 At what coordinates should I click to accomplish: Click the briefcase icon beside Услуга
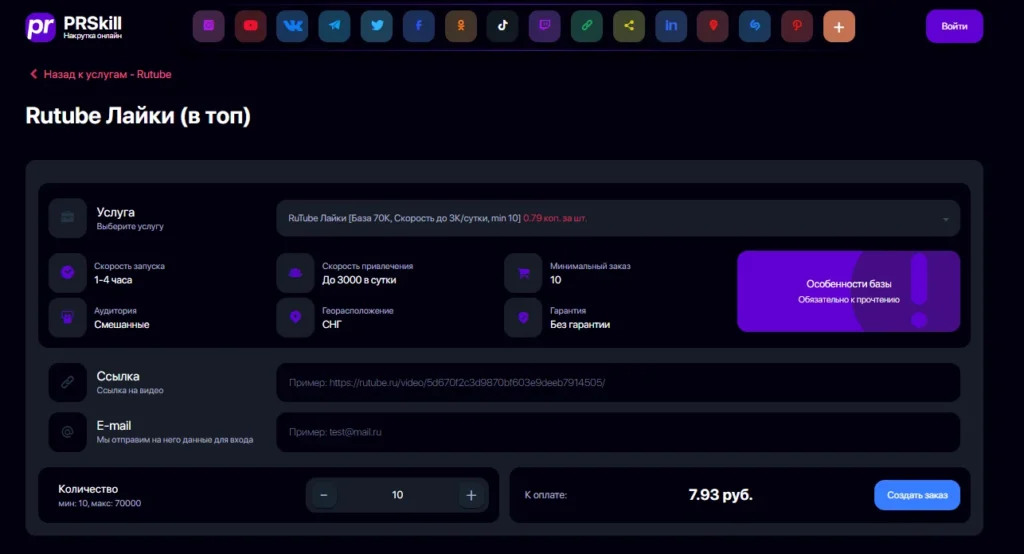tap(67, 218)
